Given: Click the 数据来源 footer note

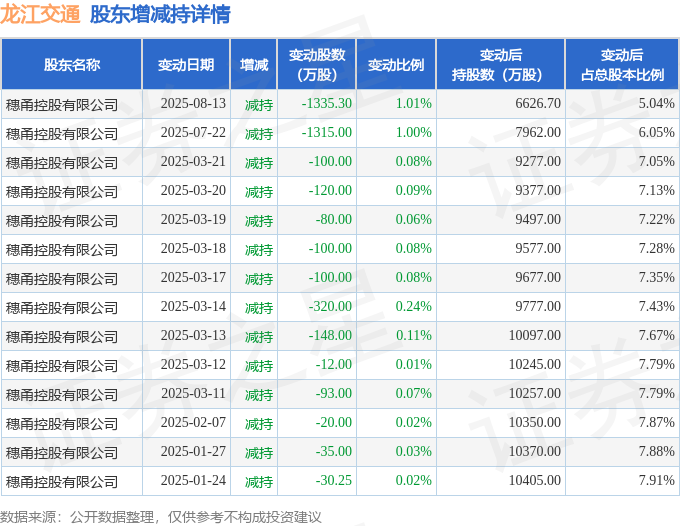Looking at the screenshot, I should pyautogui.click(x=160, y=517).
